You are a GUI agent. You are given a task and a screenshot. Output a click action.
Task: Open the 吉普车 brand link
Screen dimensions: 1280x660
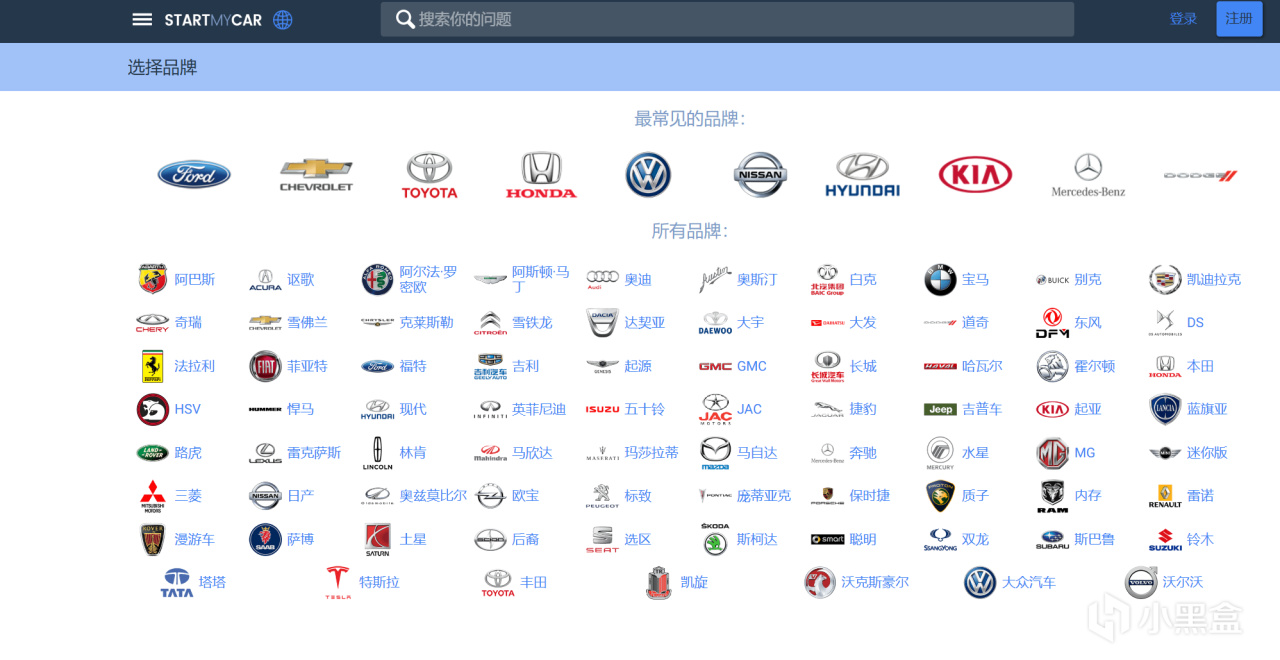coord(982,410)
